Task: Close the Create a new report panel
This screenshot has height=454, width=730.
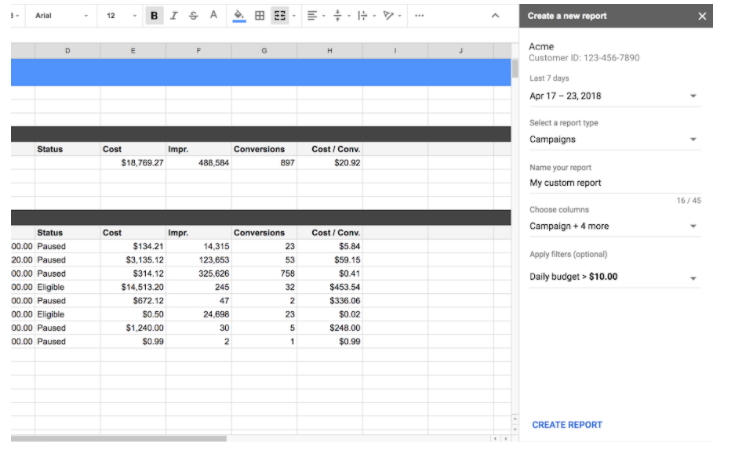Action: 702,16
